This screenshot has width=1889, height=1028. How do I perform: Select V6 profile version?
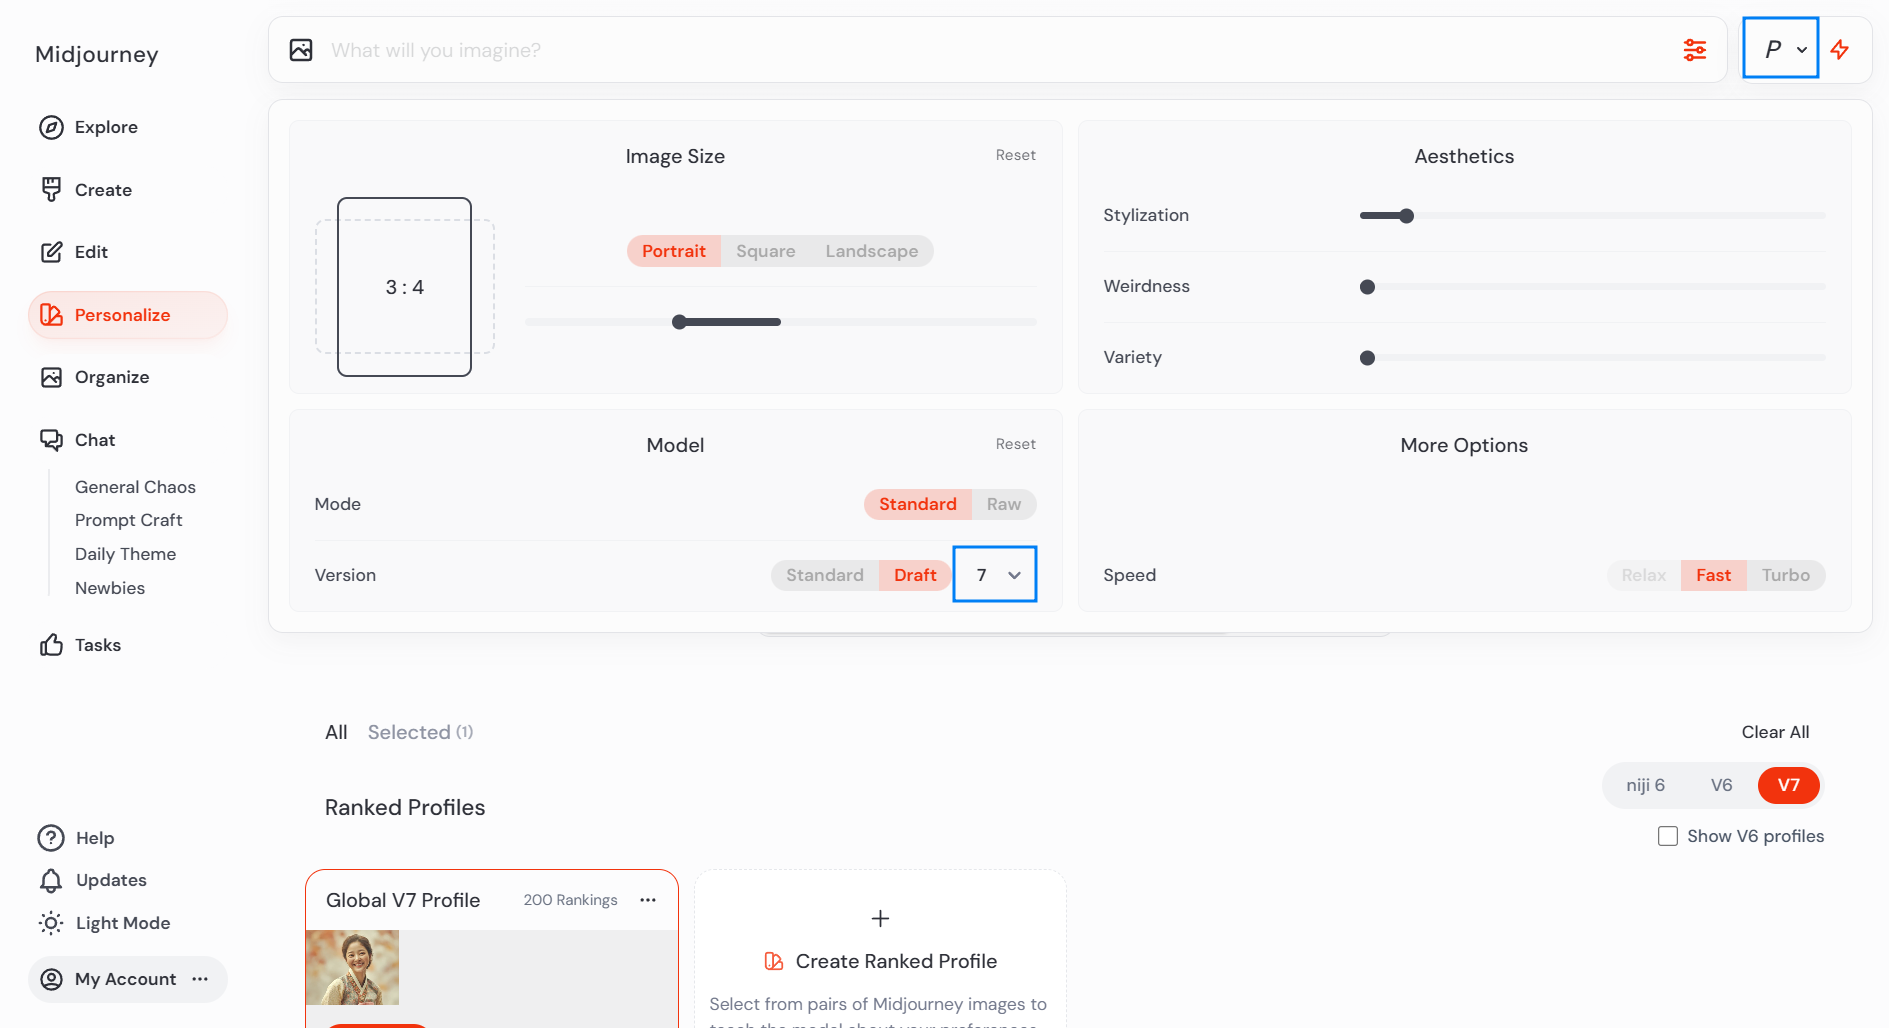tap(1721, 785)
